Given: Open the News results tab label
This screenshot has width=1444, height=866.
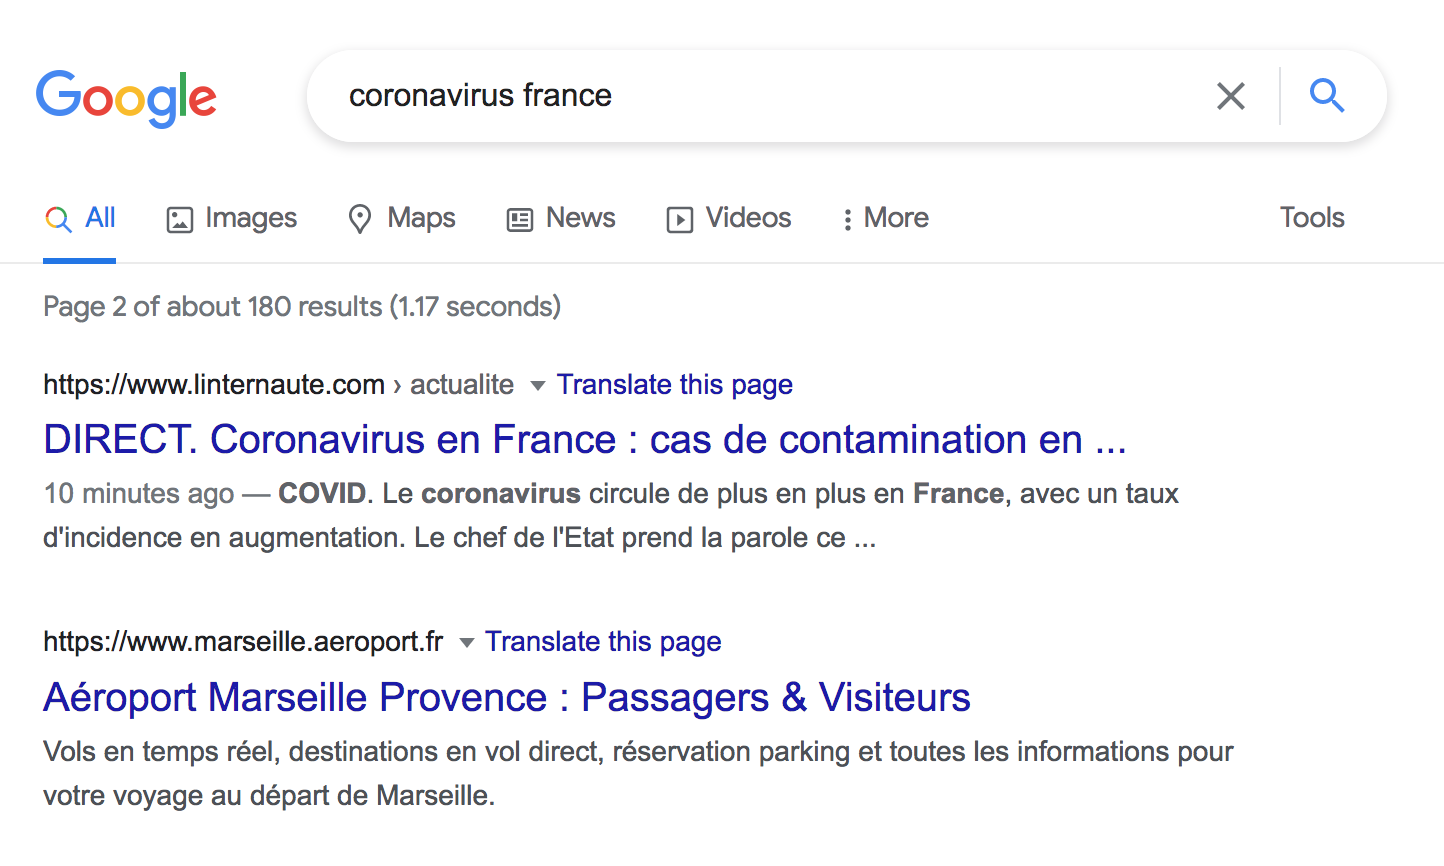Looking at the screenshot, I should (x=580, y=218).
